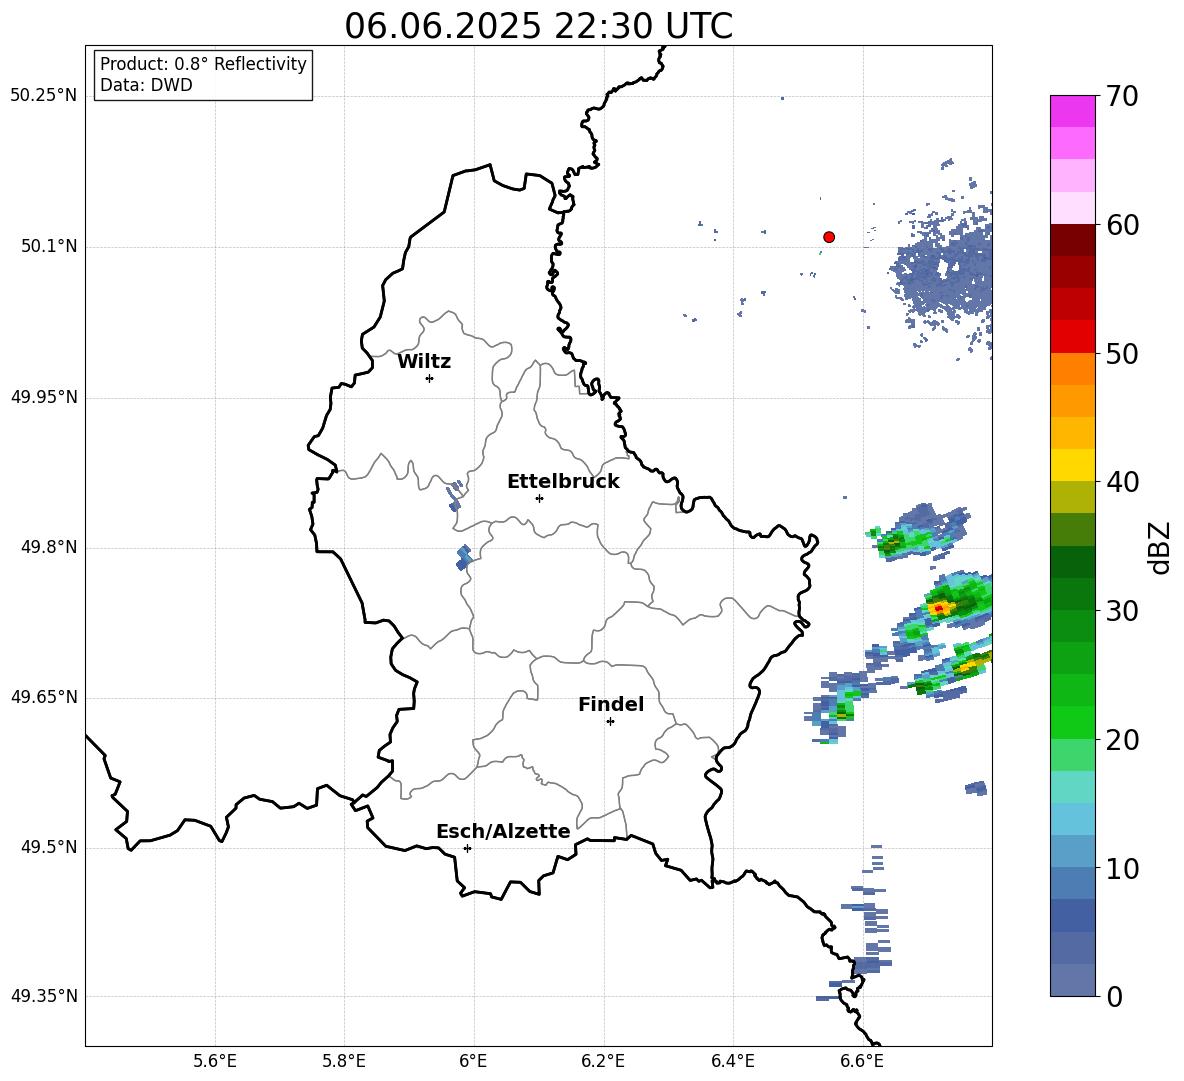Viewport: 1184px width, 1081px height.
Task: Click the colorbar value 40
Action: tap(1122, 482)
